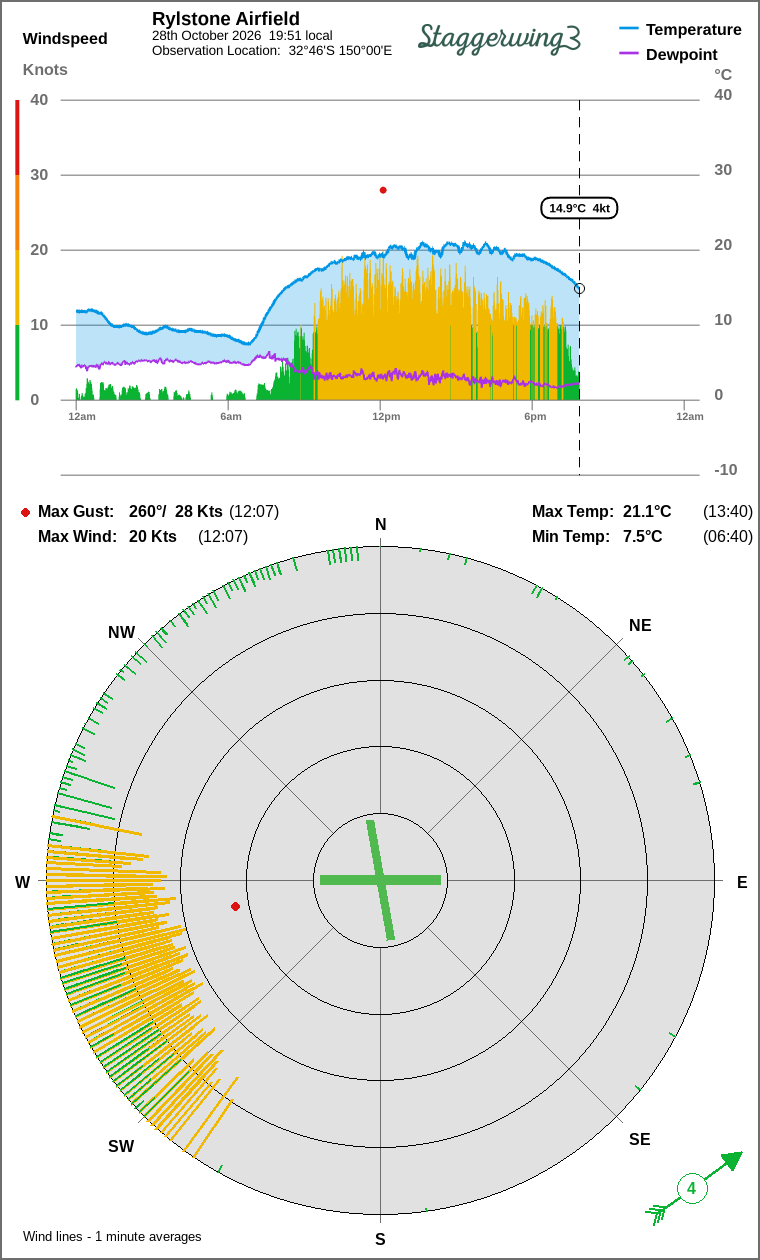Click the Min Temp value 7.5°C

[642, 536]
